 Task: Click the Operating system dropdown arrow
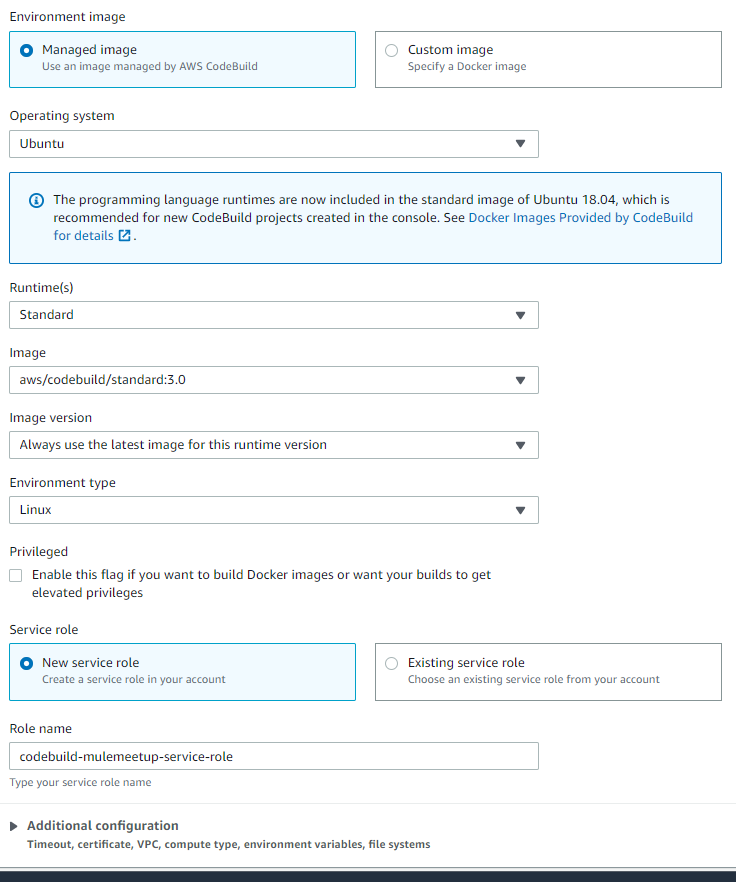tap(520, 144)
